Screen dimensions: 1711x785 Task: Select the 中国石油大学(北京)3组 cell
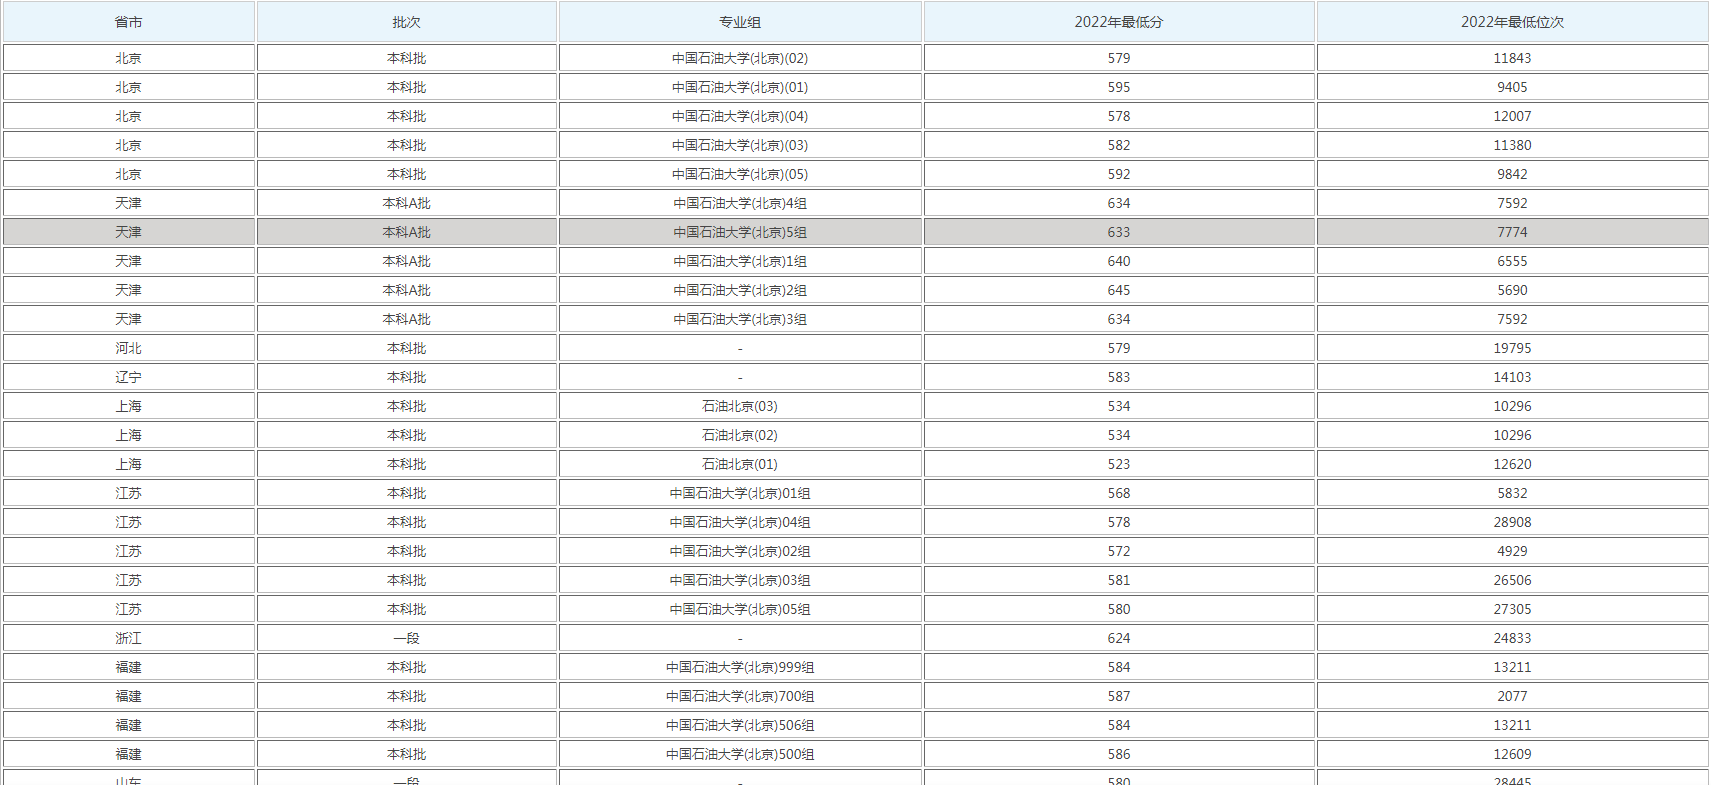pyautogui.click(x=740, y=319)
